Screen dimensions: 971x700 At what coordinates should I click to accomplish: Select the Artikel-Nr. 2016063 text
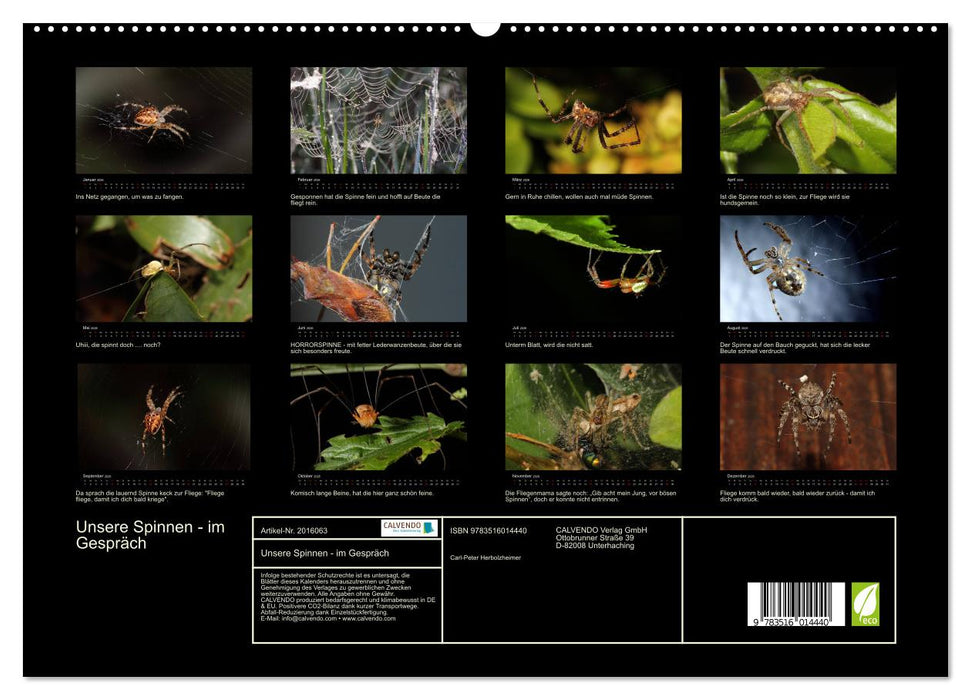[294, 531]
